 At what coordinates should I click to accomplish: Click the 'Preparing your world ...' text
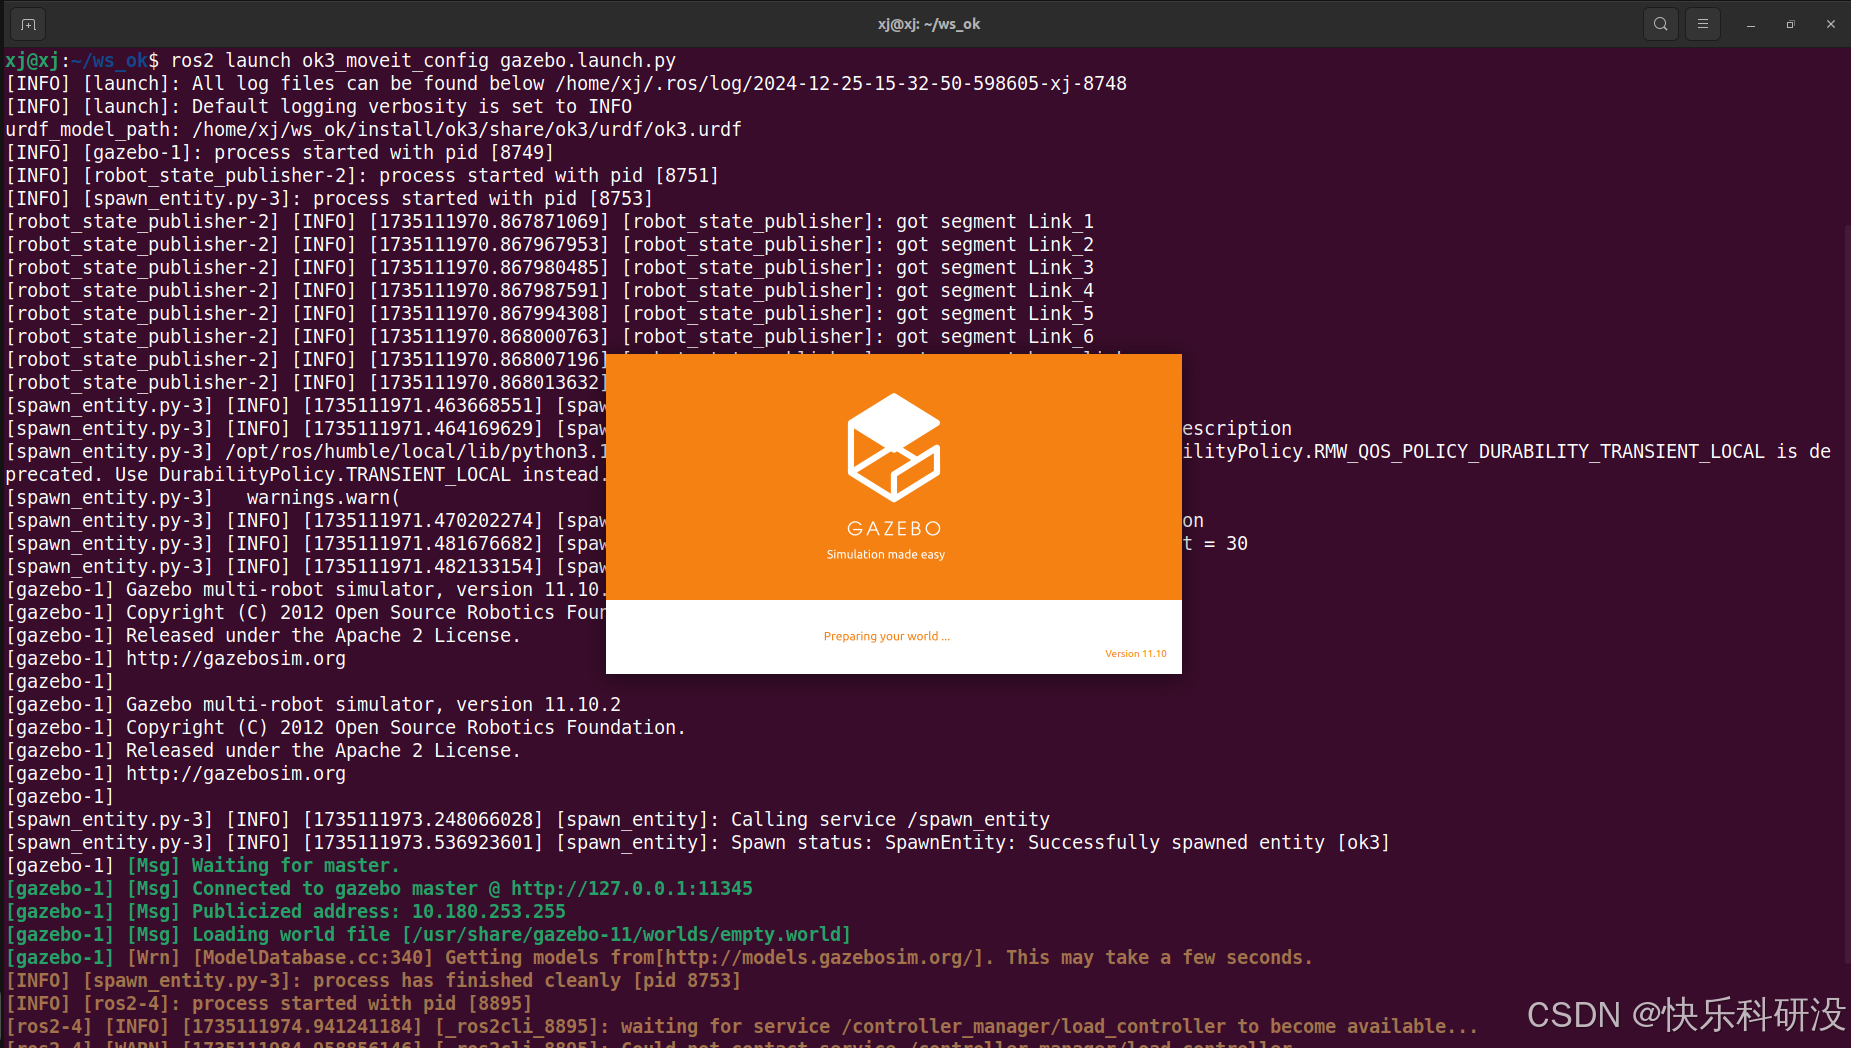[x=887, y=636]
